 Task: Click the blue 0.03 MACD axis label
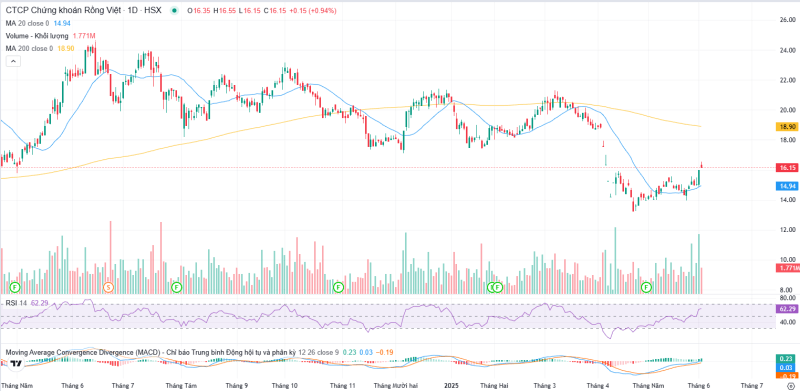click(786, 368)
